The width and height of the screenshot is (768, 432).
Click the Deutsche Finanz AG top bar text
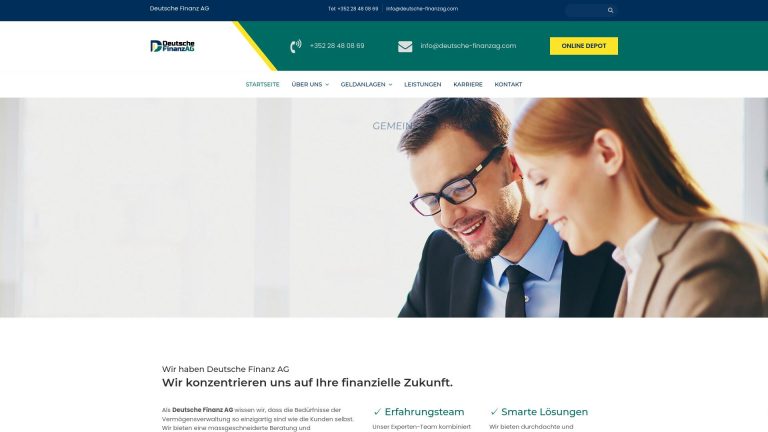179,8
